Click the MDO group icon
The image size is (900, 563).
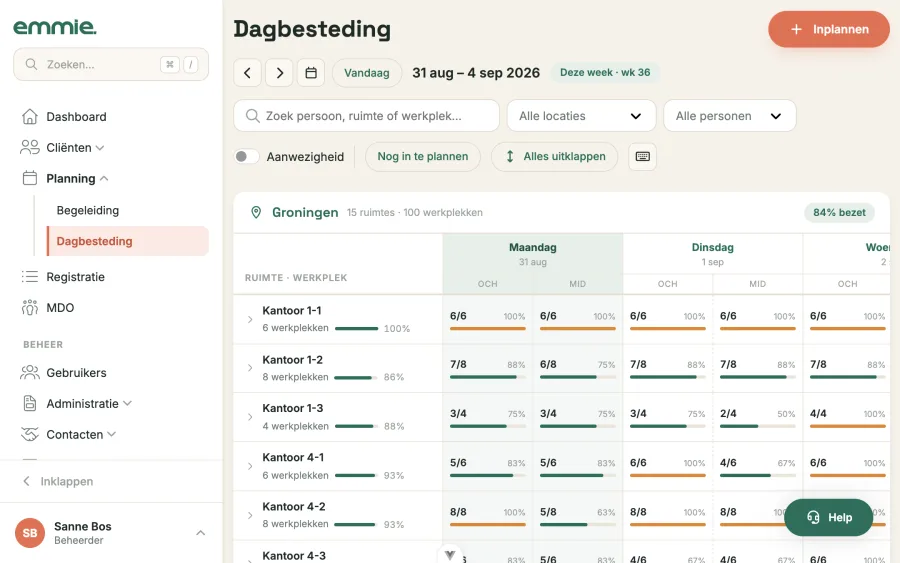pos(30,308)
